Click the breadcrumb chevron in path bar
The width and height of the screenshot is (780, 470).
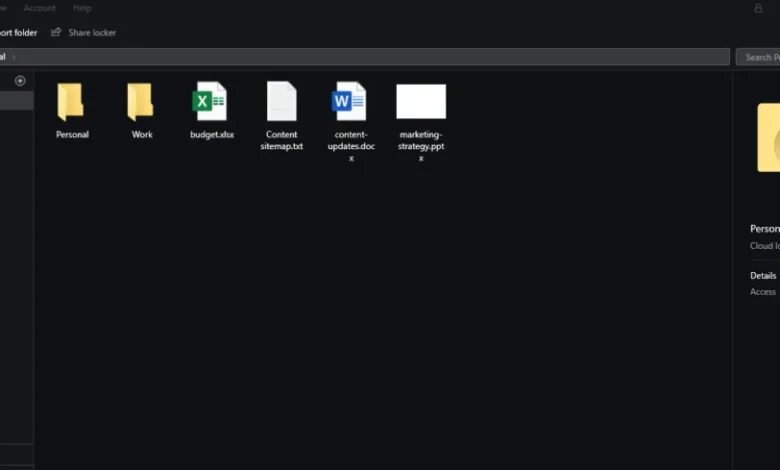[13, 57]
